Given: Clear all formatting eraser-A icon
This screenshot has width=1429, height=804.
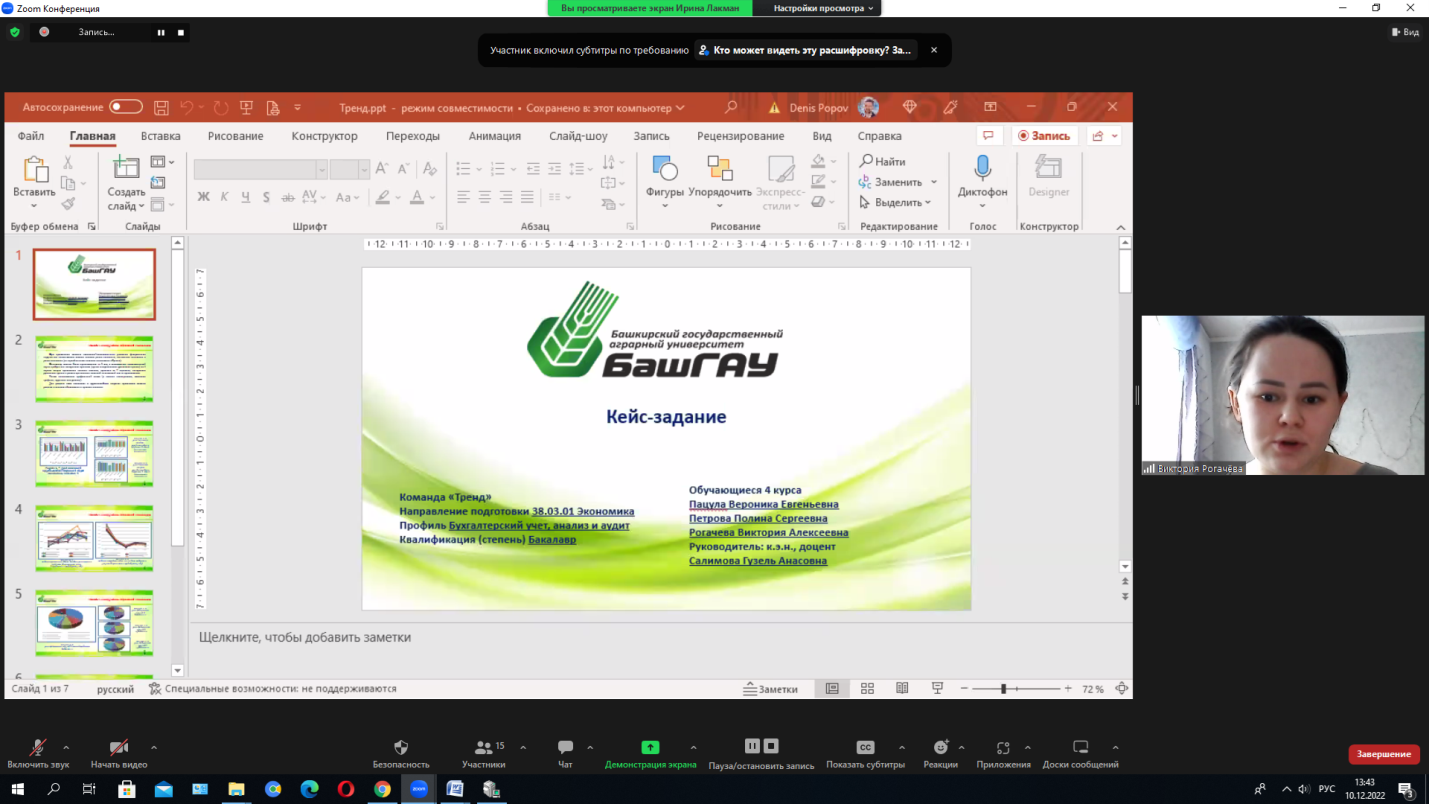Looking at the screenshot, I should (x=430, y=169).
